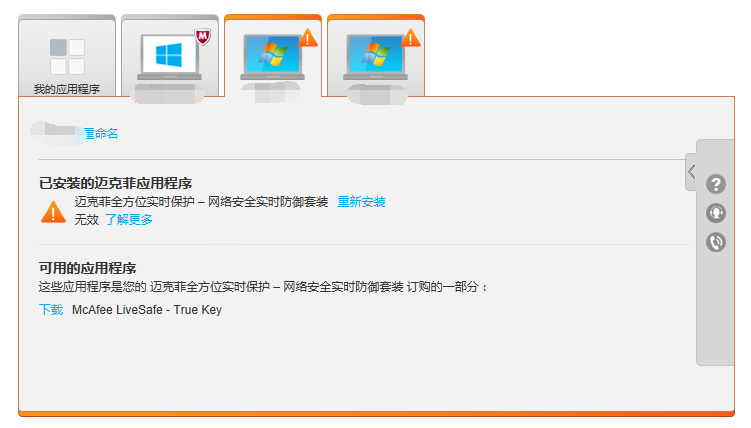Click the phone support icon
The height and width of the screenshot is (428, 751).
point(716,242)
